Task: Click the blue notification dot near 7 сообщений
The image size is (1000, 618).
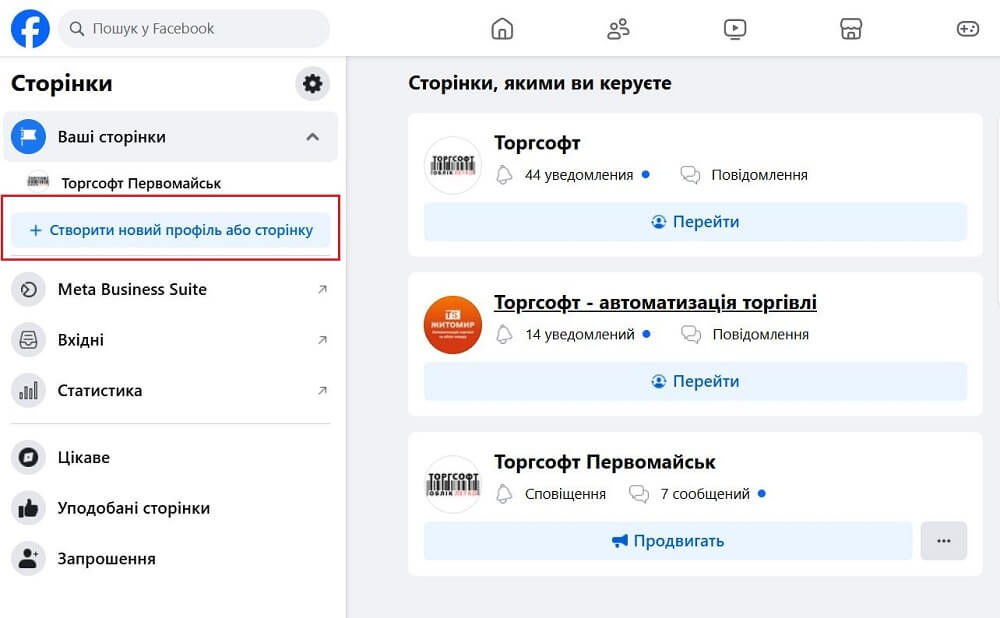Action: [762, 493]
